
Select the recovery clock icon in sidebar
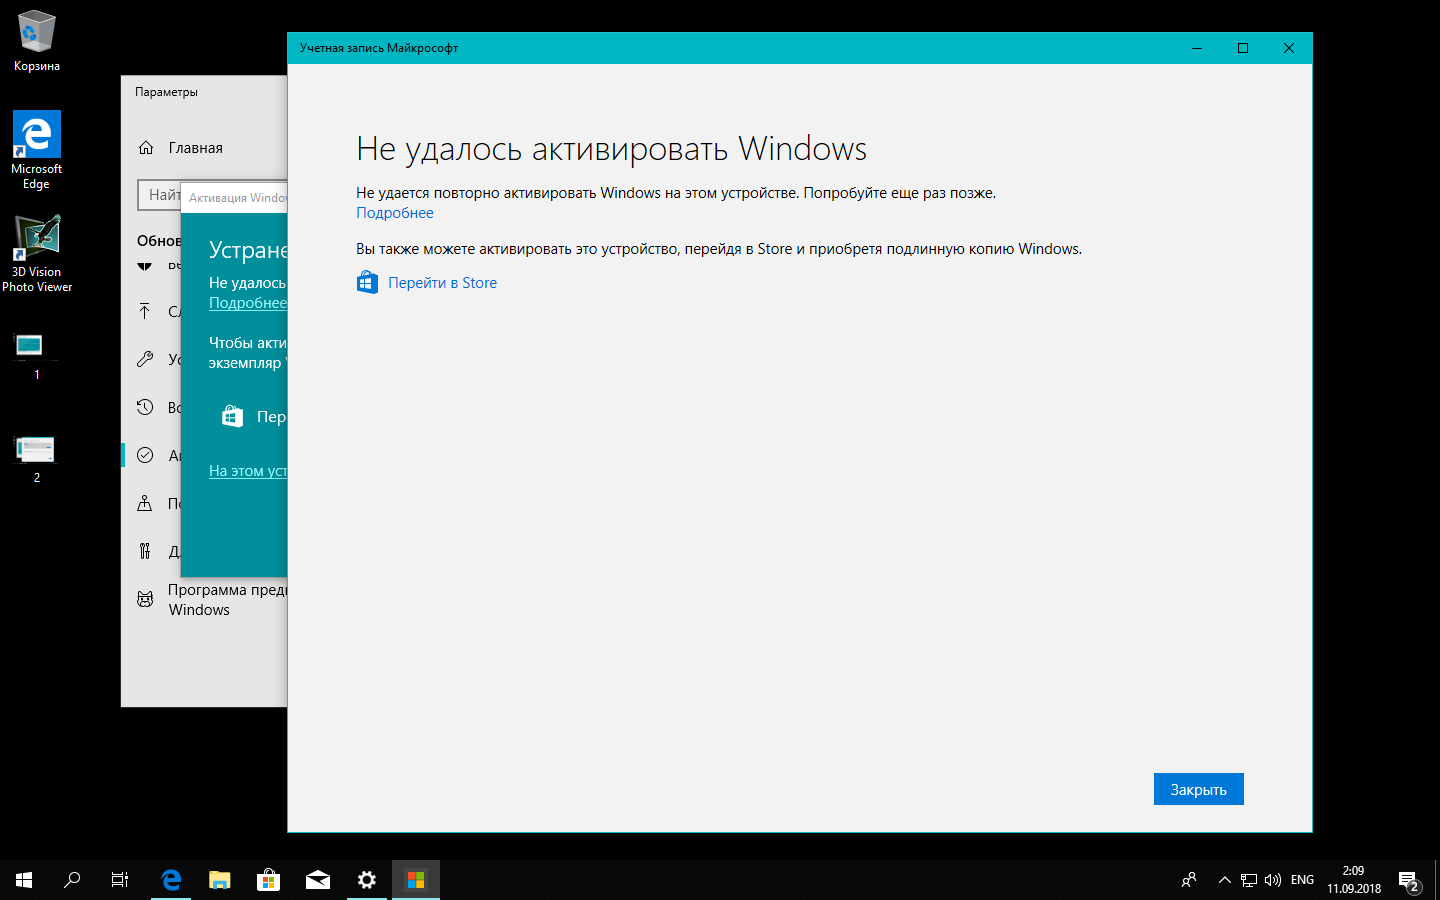[145, 407]
